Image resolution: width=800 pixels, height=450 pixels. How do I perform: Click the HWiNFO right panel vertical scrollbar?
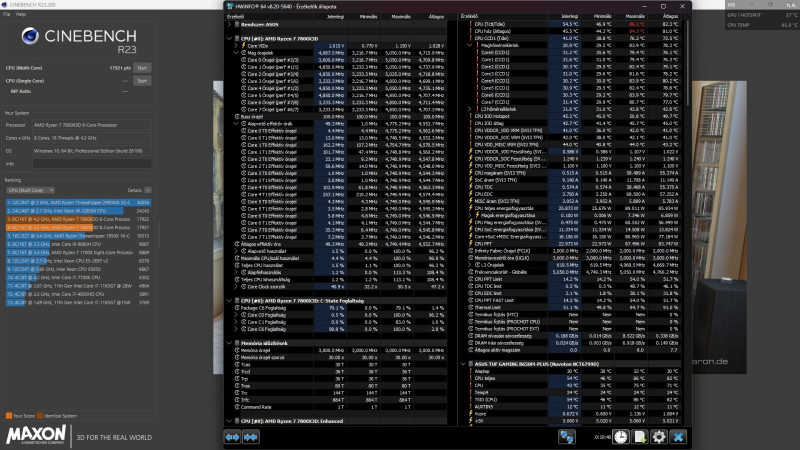[x=687, y=61]
